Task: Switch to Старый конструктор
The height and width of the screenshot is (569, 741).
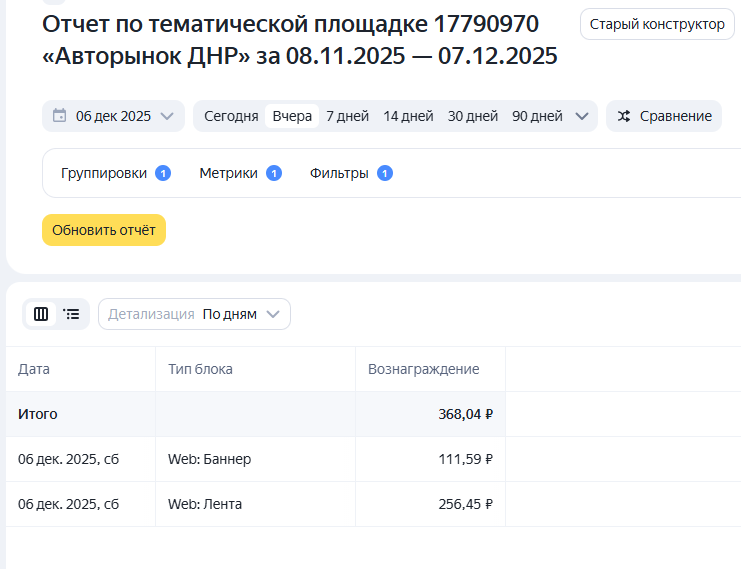Action: coord(656,24)
